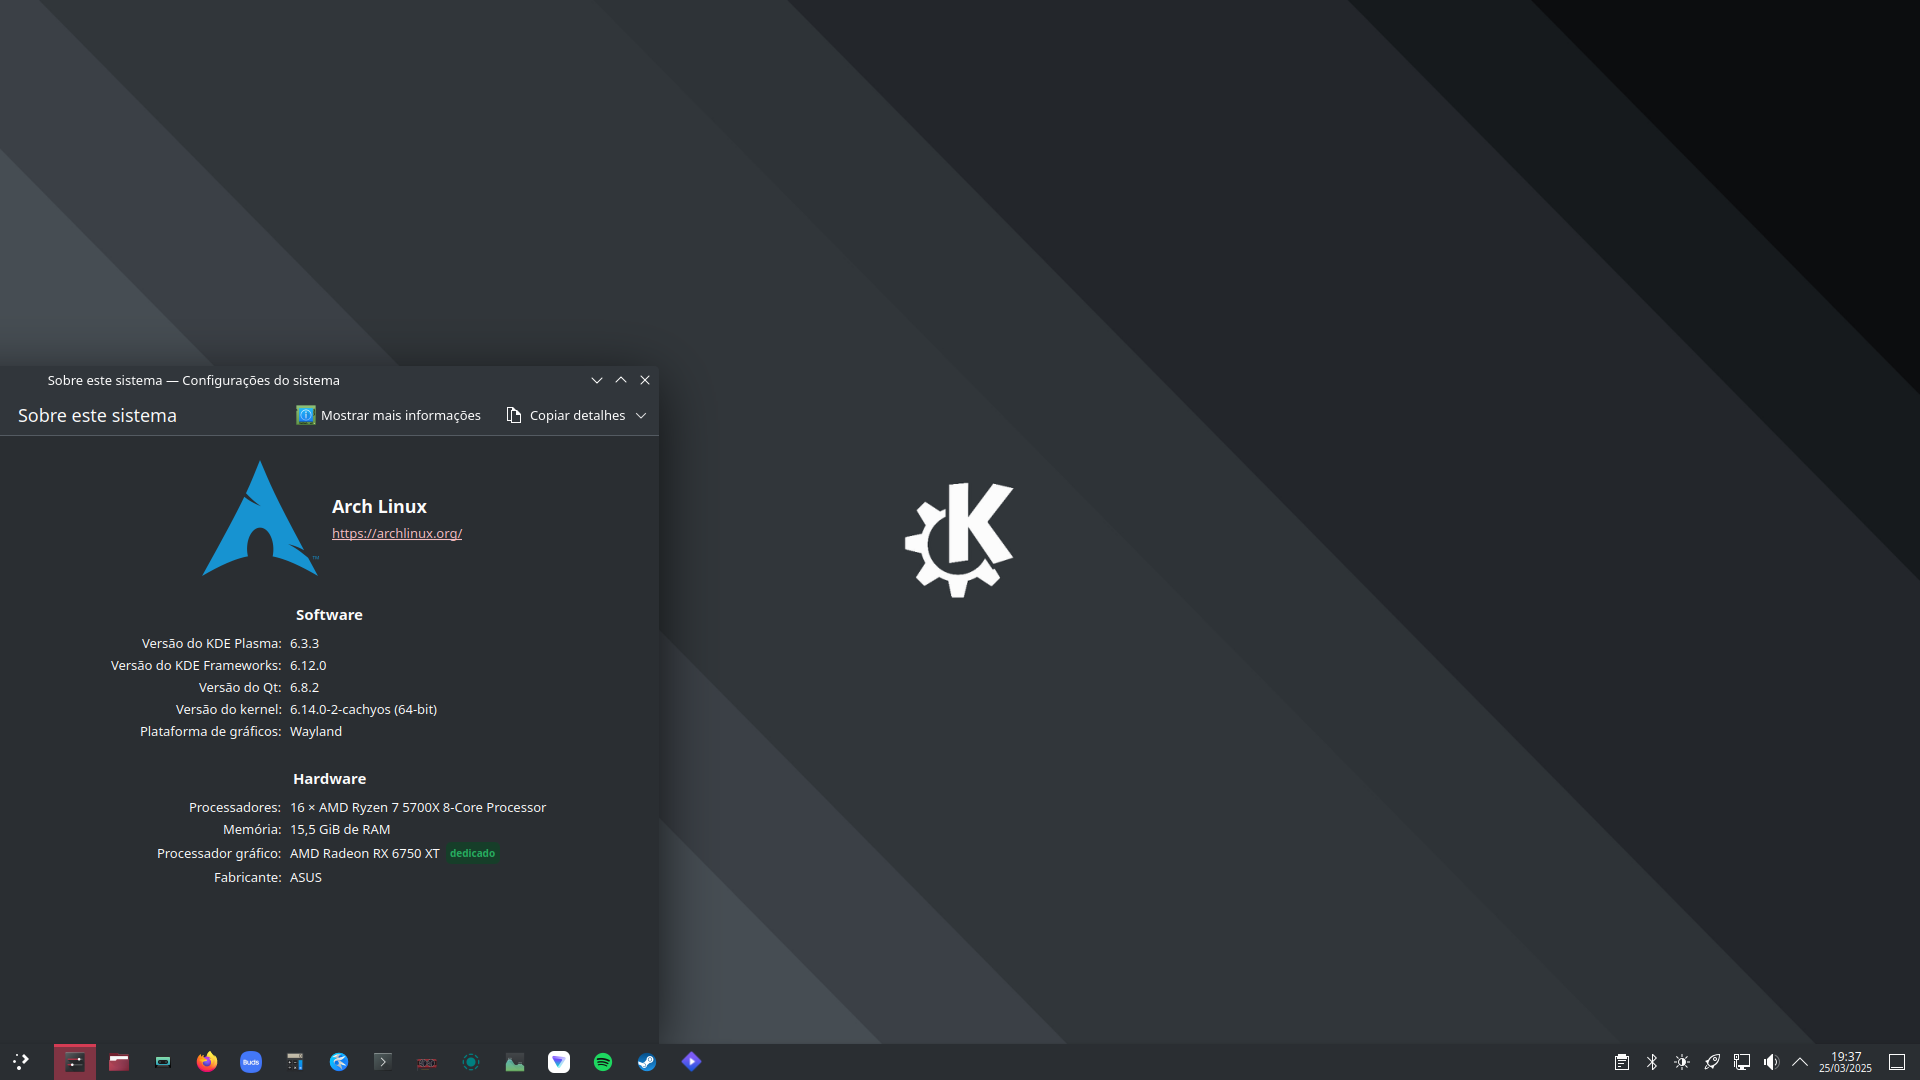Click the System Settings taskbar icon

pyautogui.click(x=75, y=1062)
